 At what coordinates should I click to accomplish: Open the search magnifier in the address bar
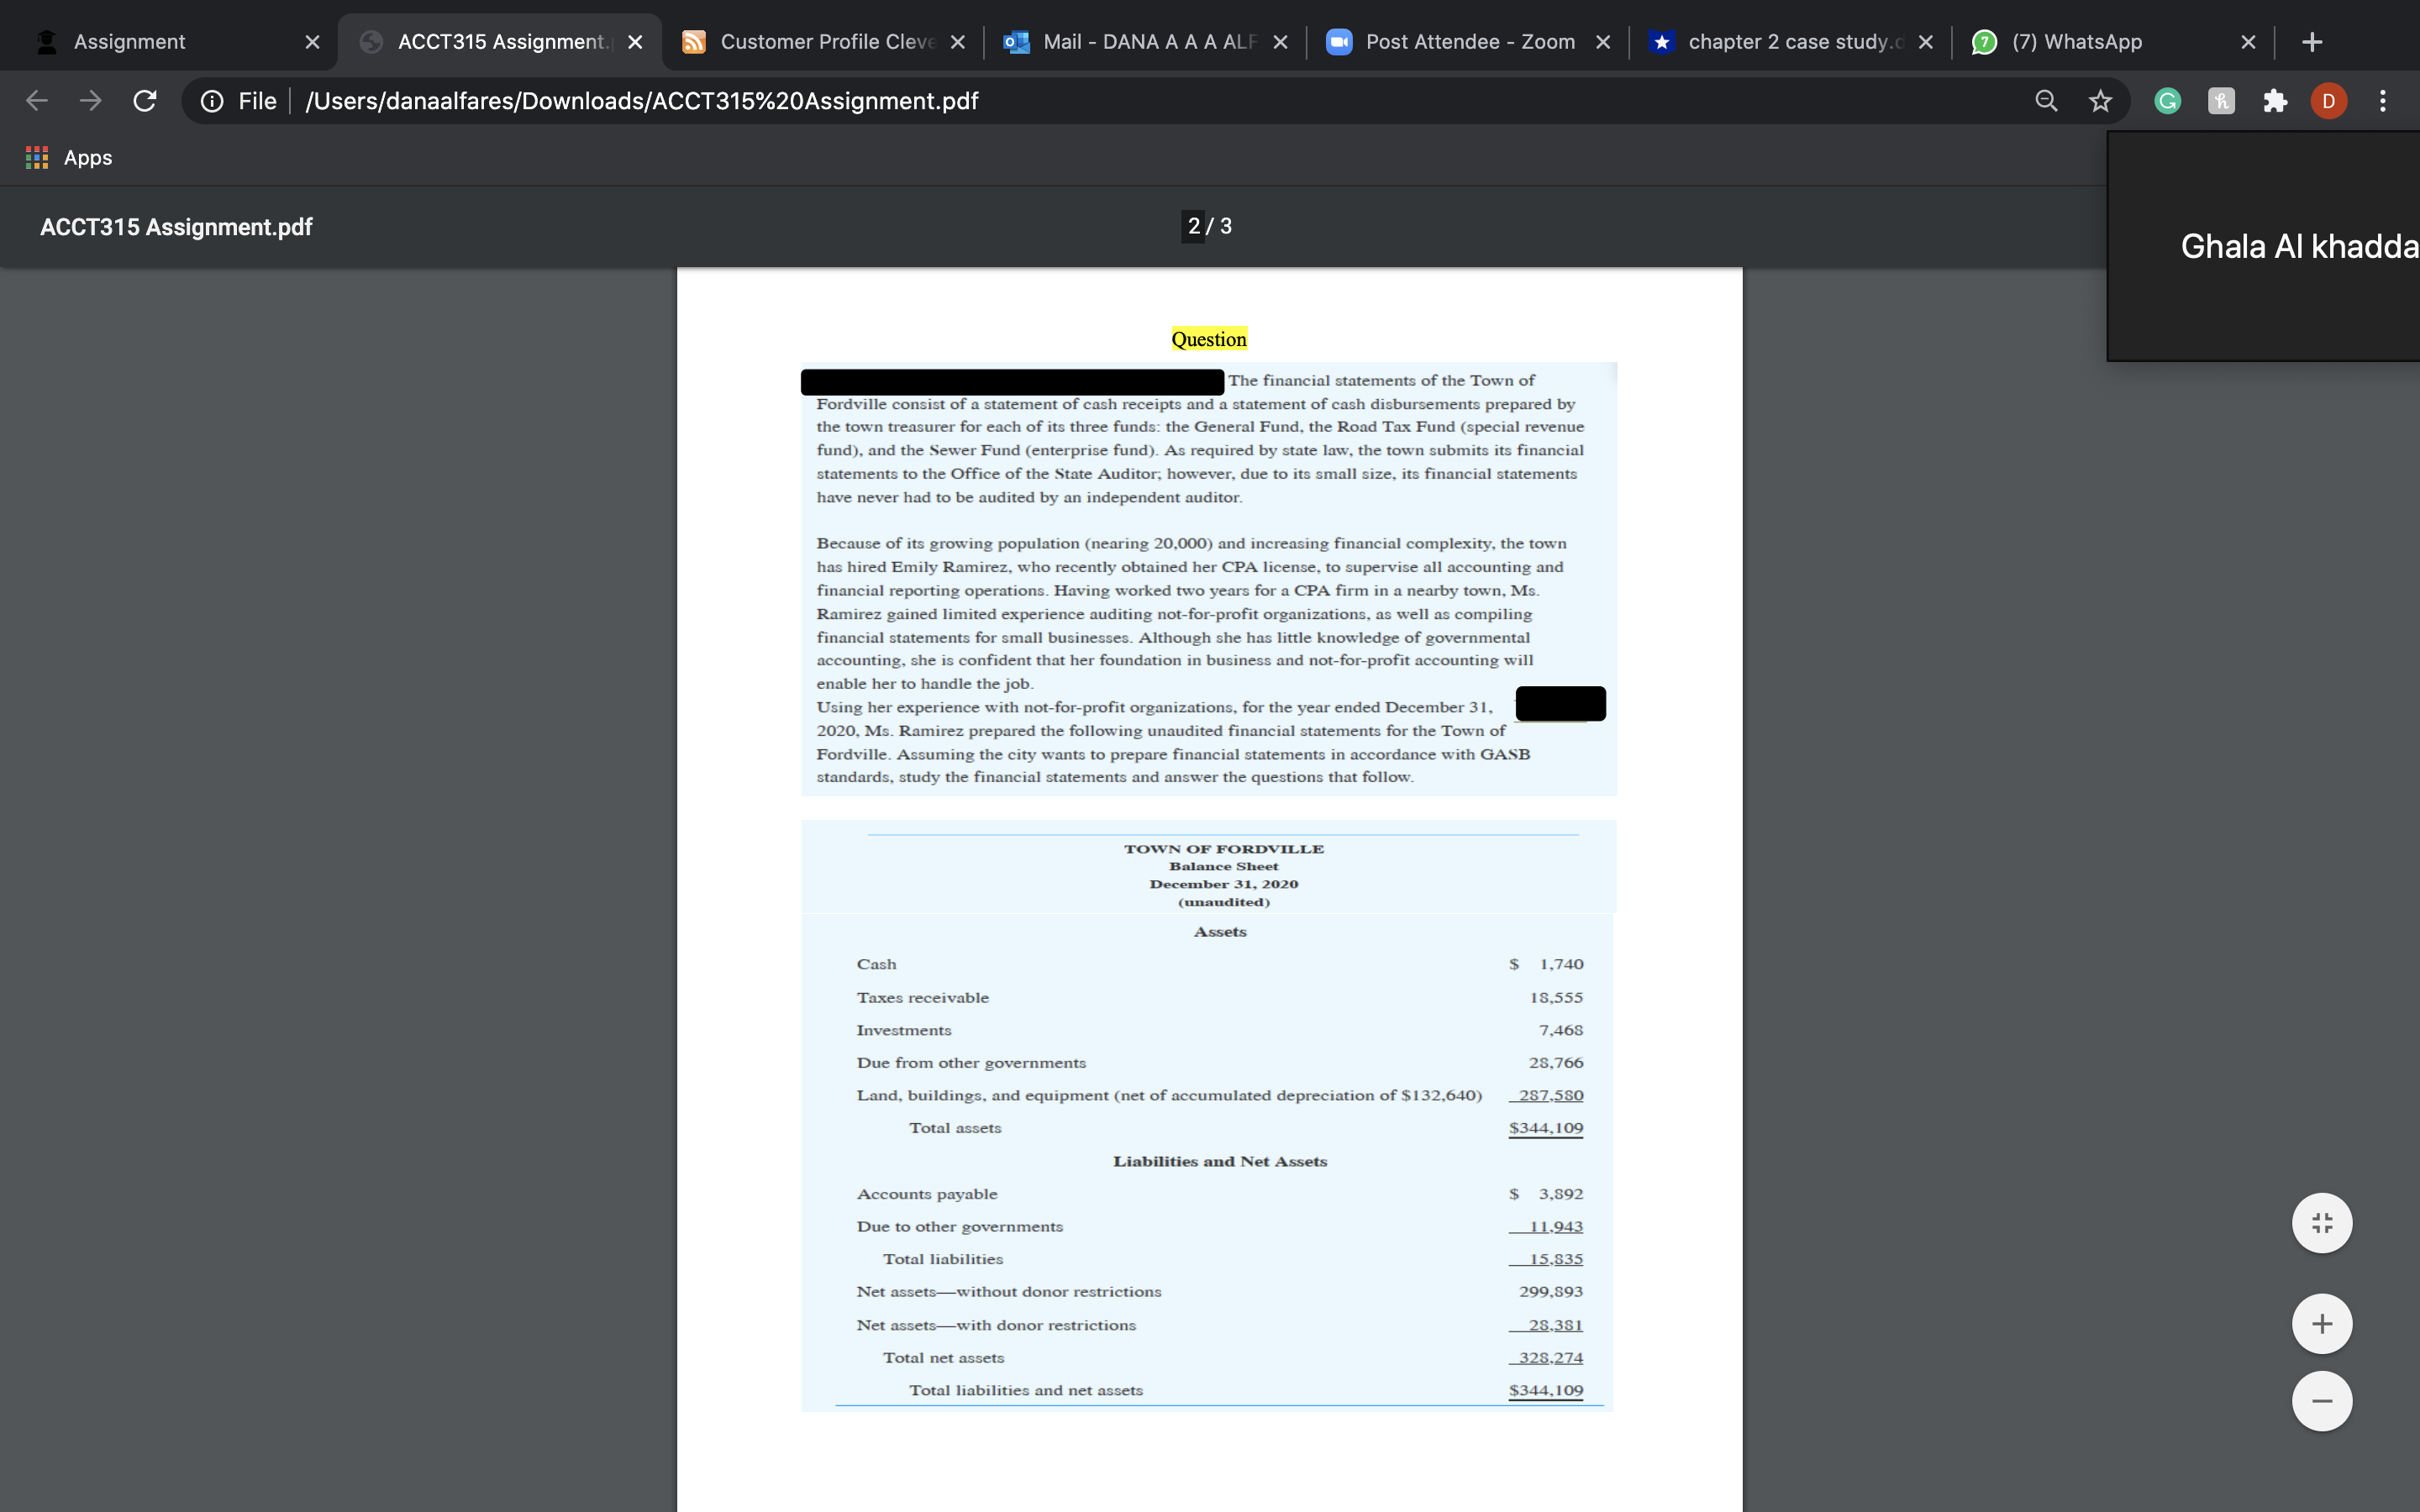(x=2045, y=100)
